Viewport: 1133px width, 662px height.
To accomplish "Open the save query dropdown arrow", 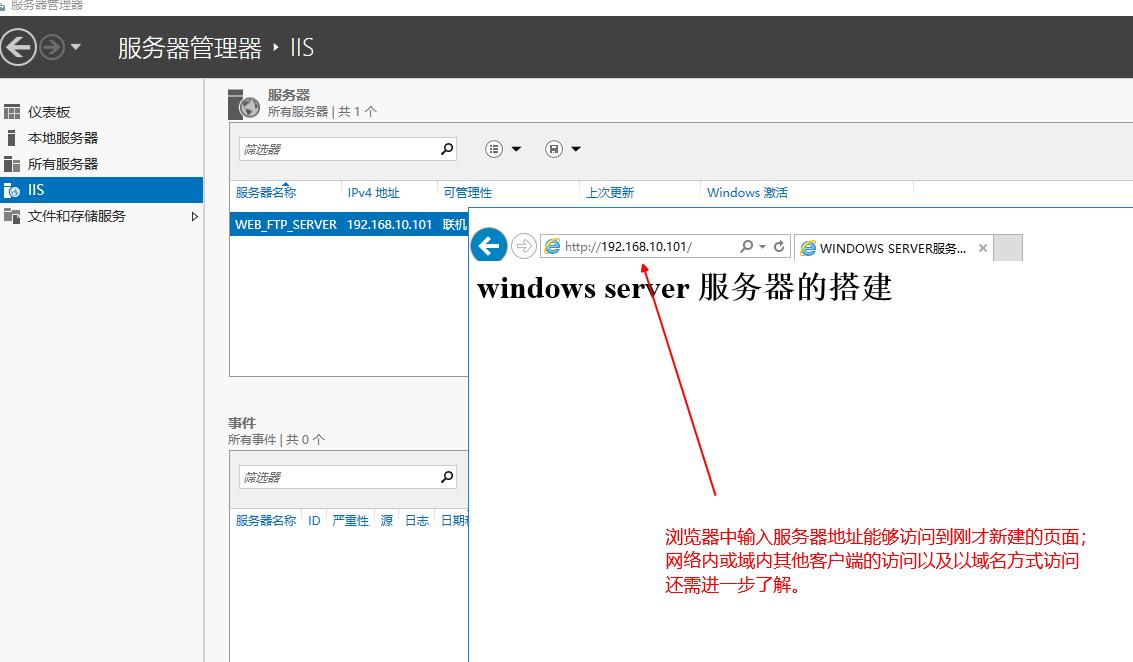I will [574, 148].
